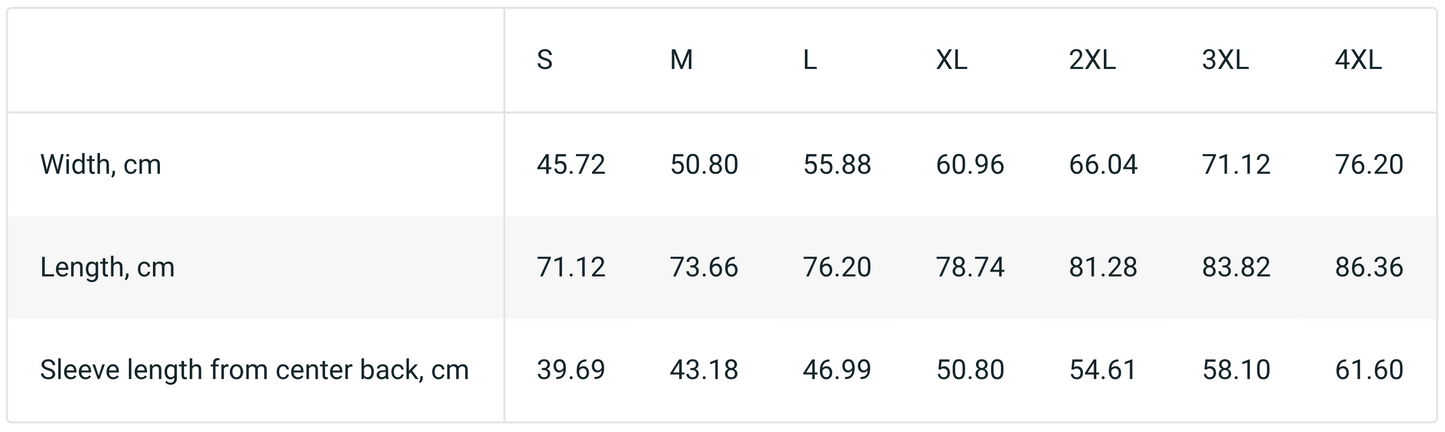
Task: Select the sleeve length value 46.99 for L
Action: coord(837,370)
